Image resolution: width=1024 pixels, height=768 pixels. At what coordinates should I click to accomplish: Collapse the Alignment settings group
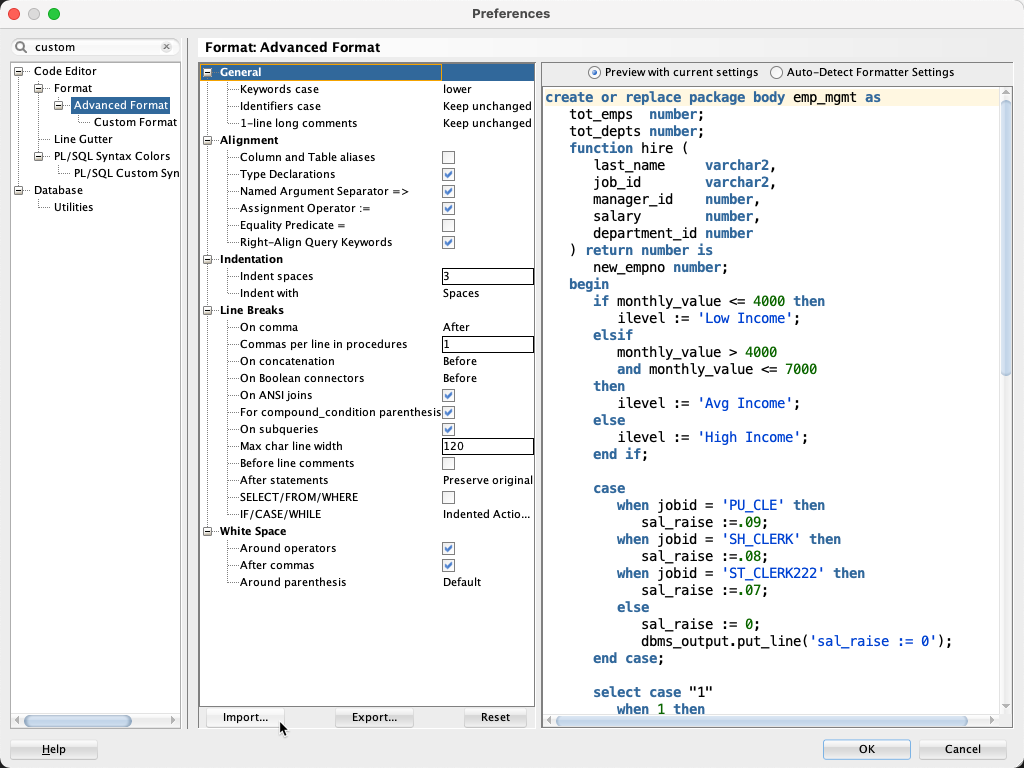208,140
